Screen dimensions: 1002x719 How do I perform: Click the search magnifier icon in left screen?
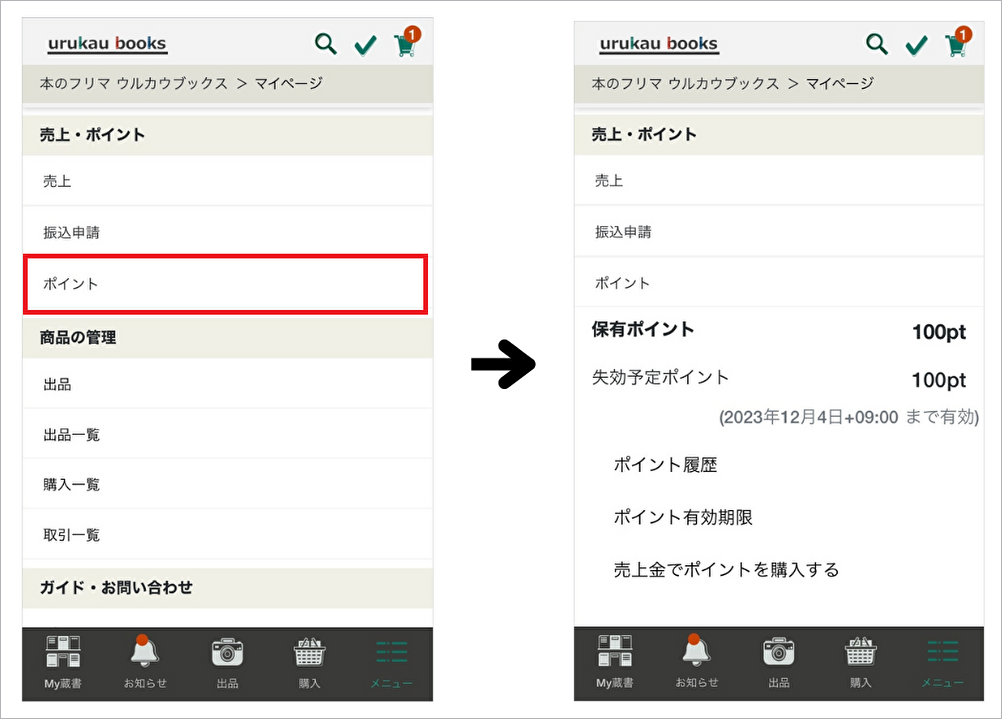click(326, 44)
